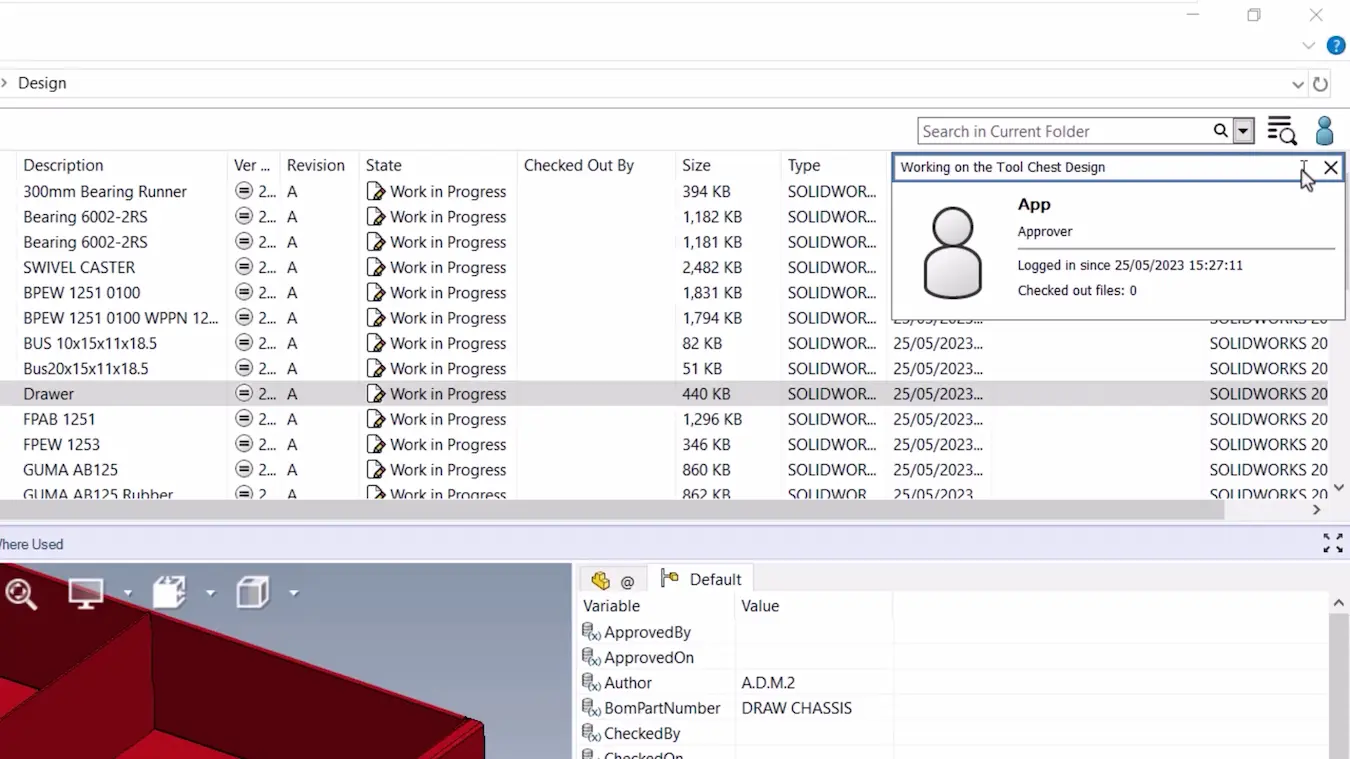Click the yellow BOM hand icon
The image size is (1350, 759).
(601, 579)
